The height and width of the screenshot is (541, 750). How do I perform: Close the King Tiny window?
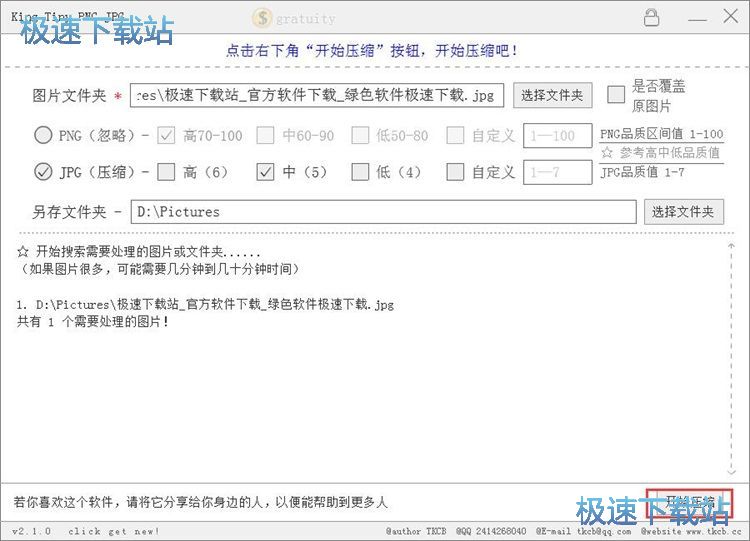pyautogui.click(x=730, y=16)
